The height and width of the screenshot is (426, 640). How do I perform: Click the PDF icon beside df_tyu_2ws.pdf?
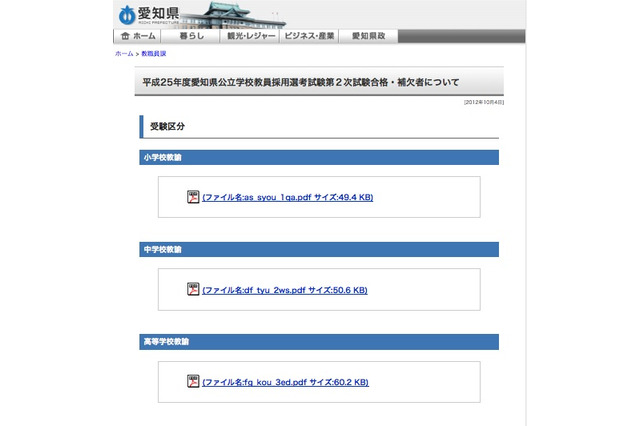pyautogui.click(x=193, y=289)
